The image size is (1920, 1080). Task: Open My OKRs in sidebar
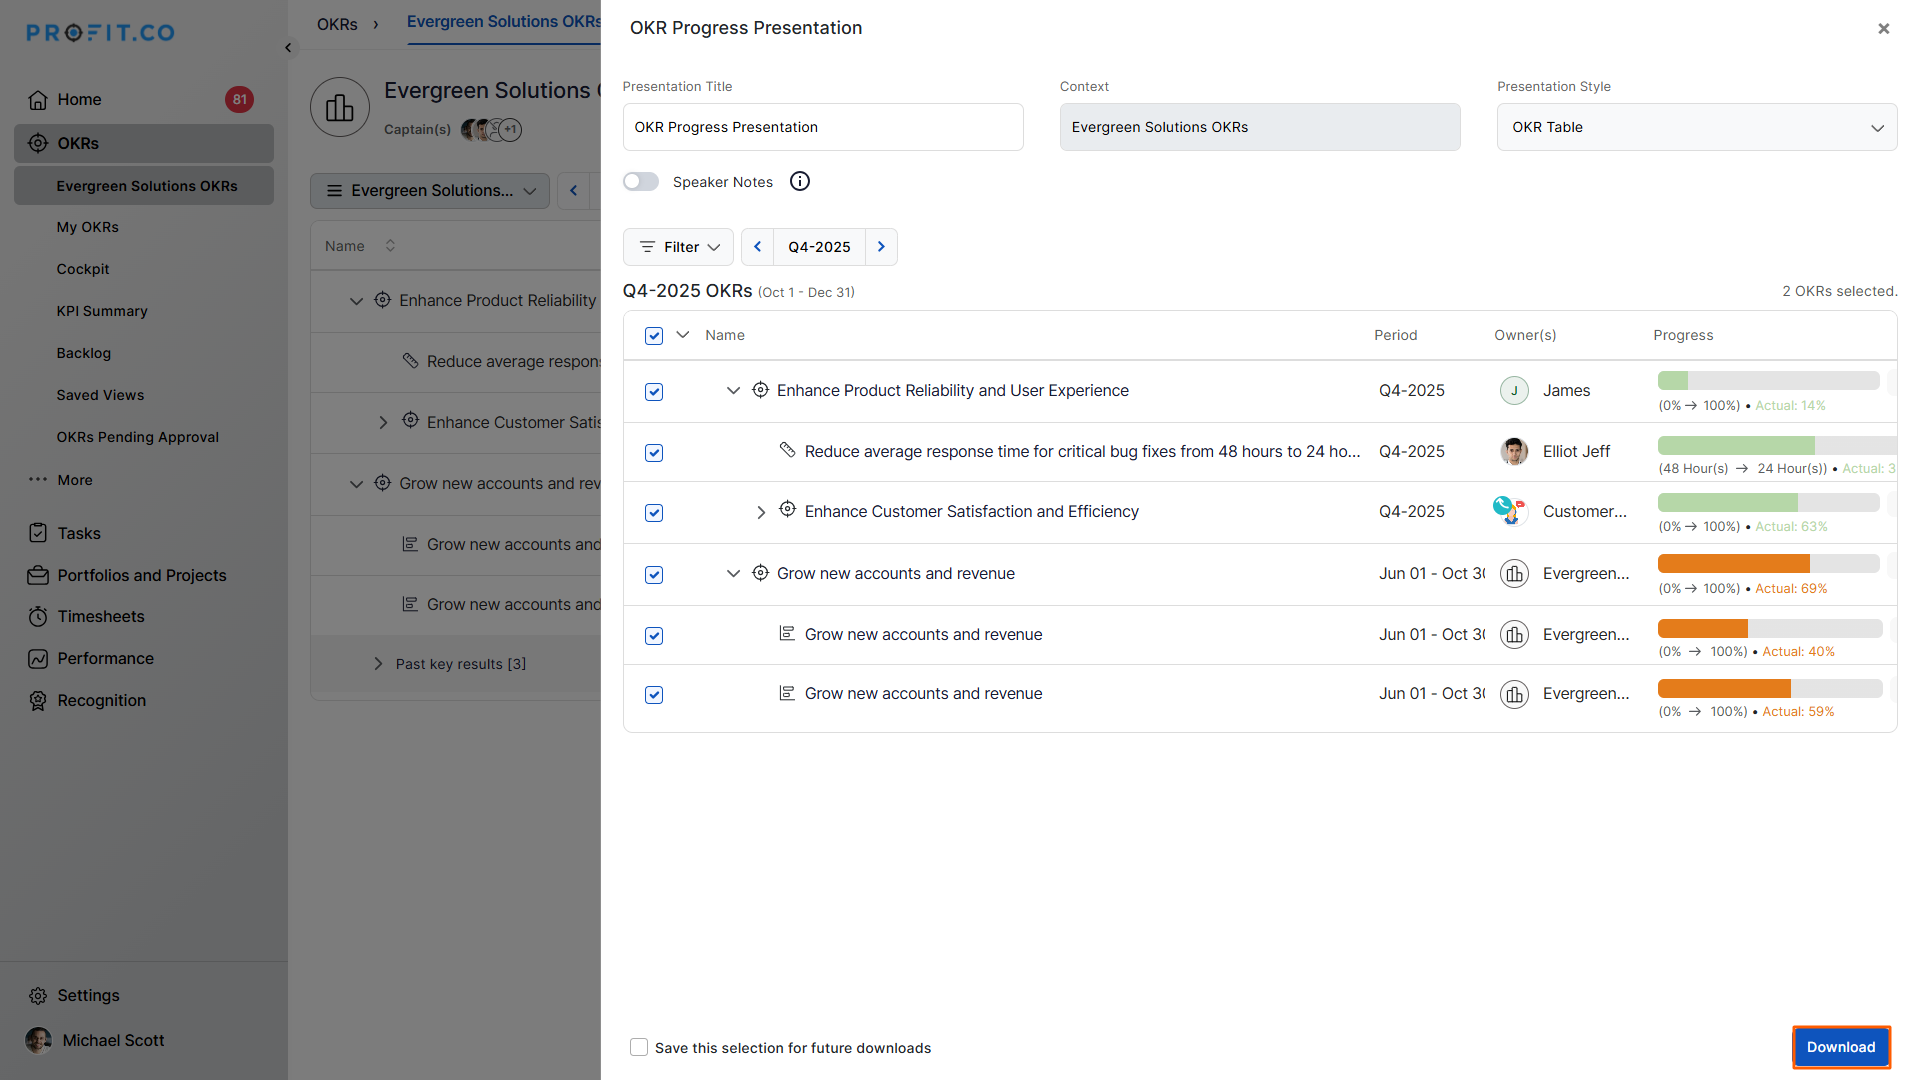coord(87,227)
